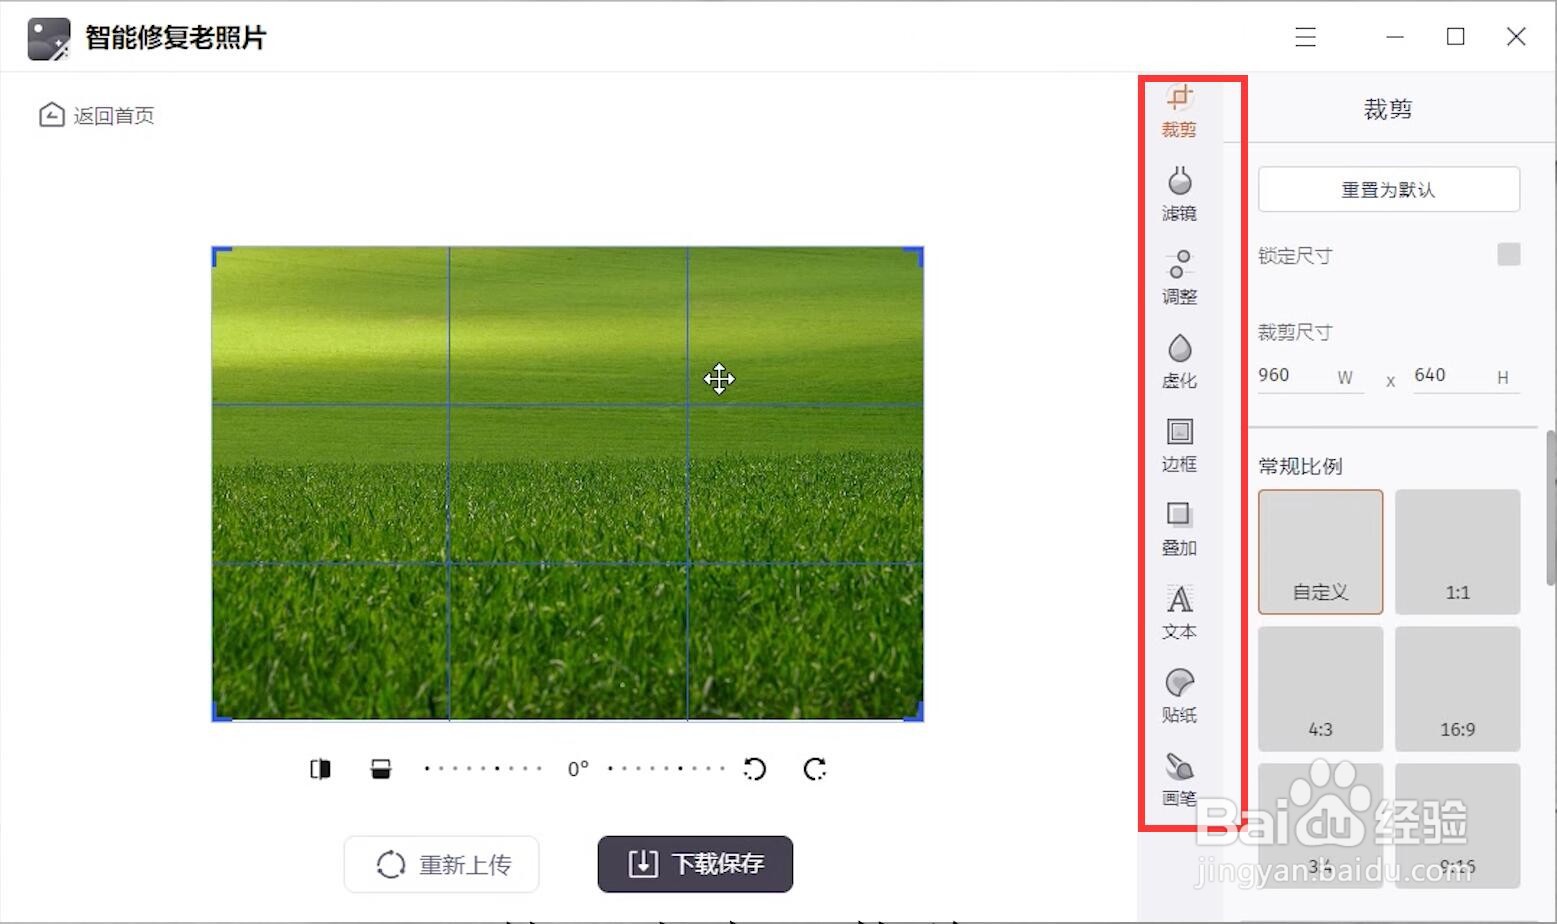Click bottom-left crop corner handle
The height and width of the screenshot is (924, 1557).
(x=220, y=712)
